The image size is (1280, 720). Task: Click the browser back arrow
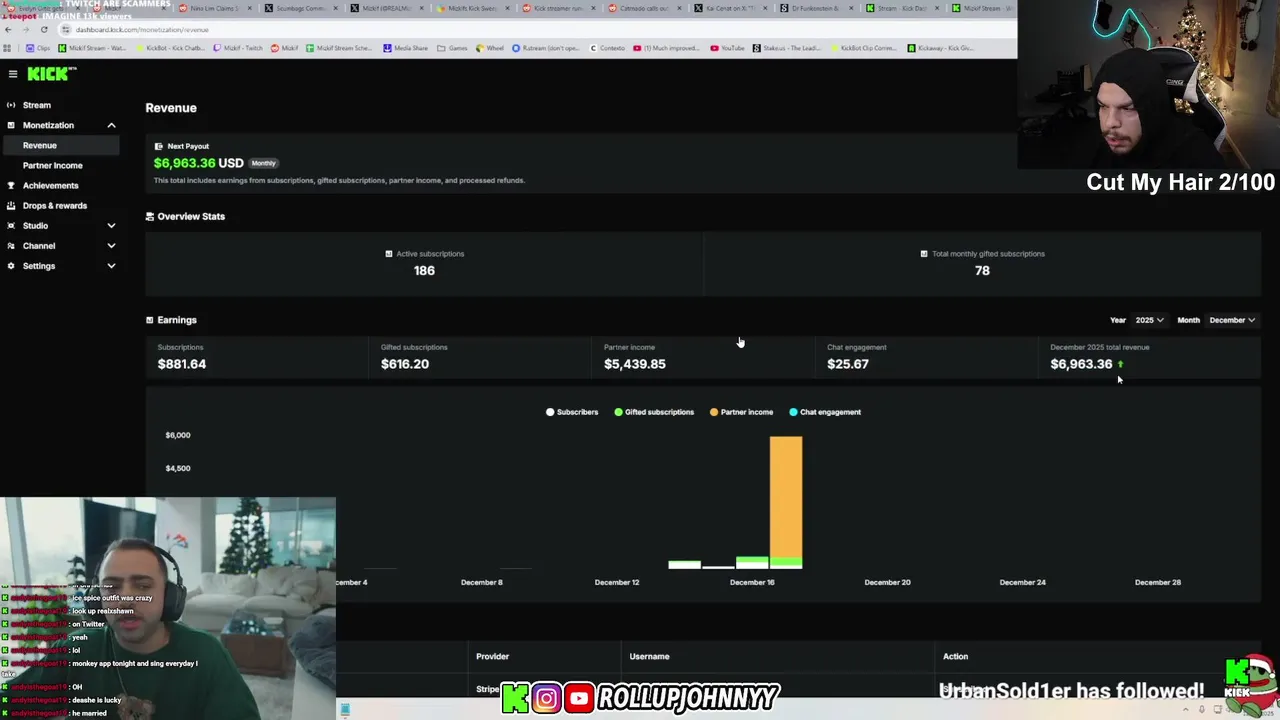click(8, 29)
